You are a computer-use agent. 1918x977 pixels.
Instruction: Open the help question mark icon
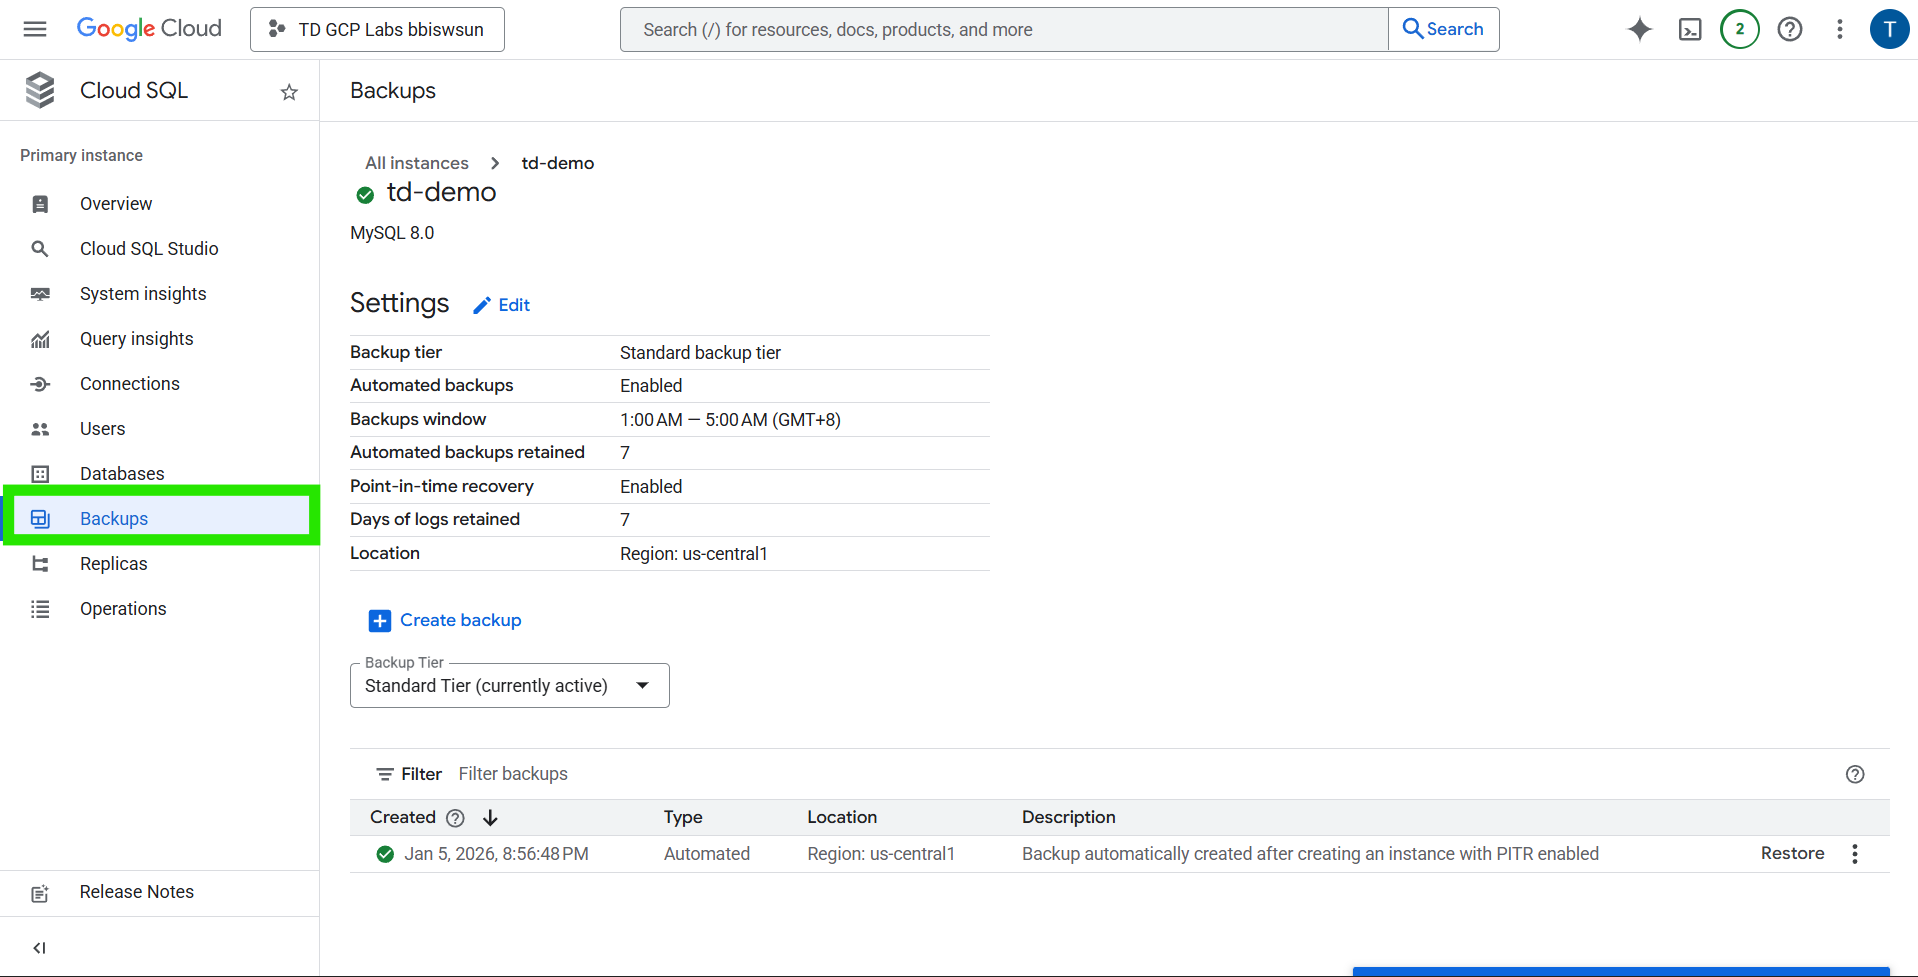(x=1789, y=29)
